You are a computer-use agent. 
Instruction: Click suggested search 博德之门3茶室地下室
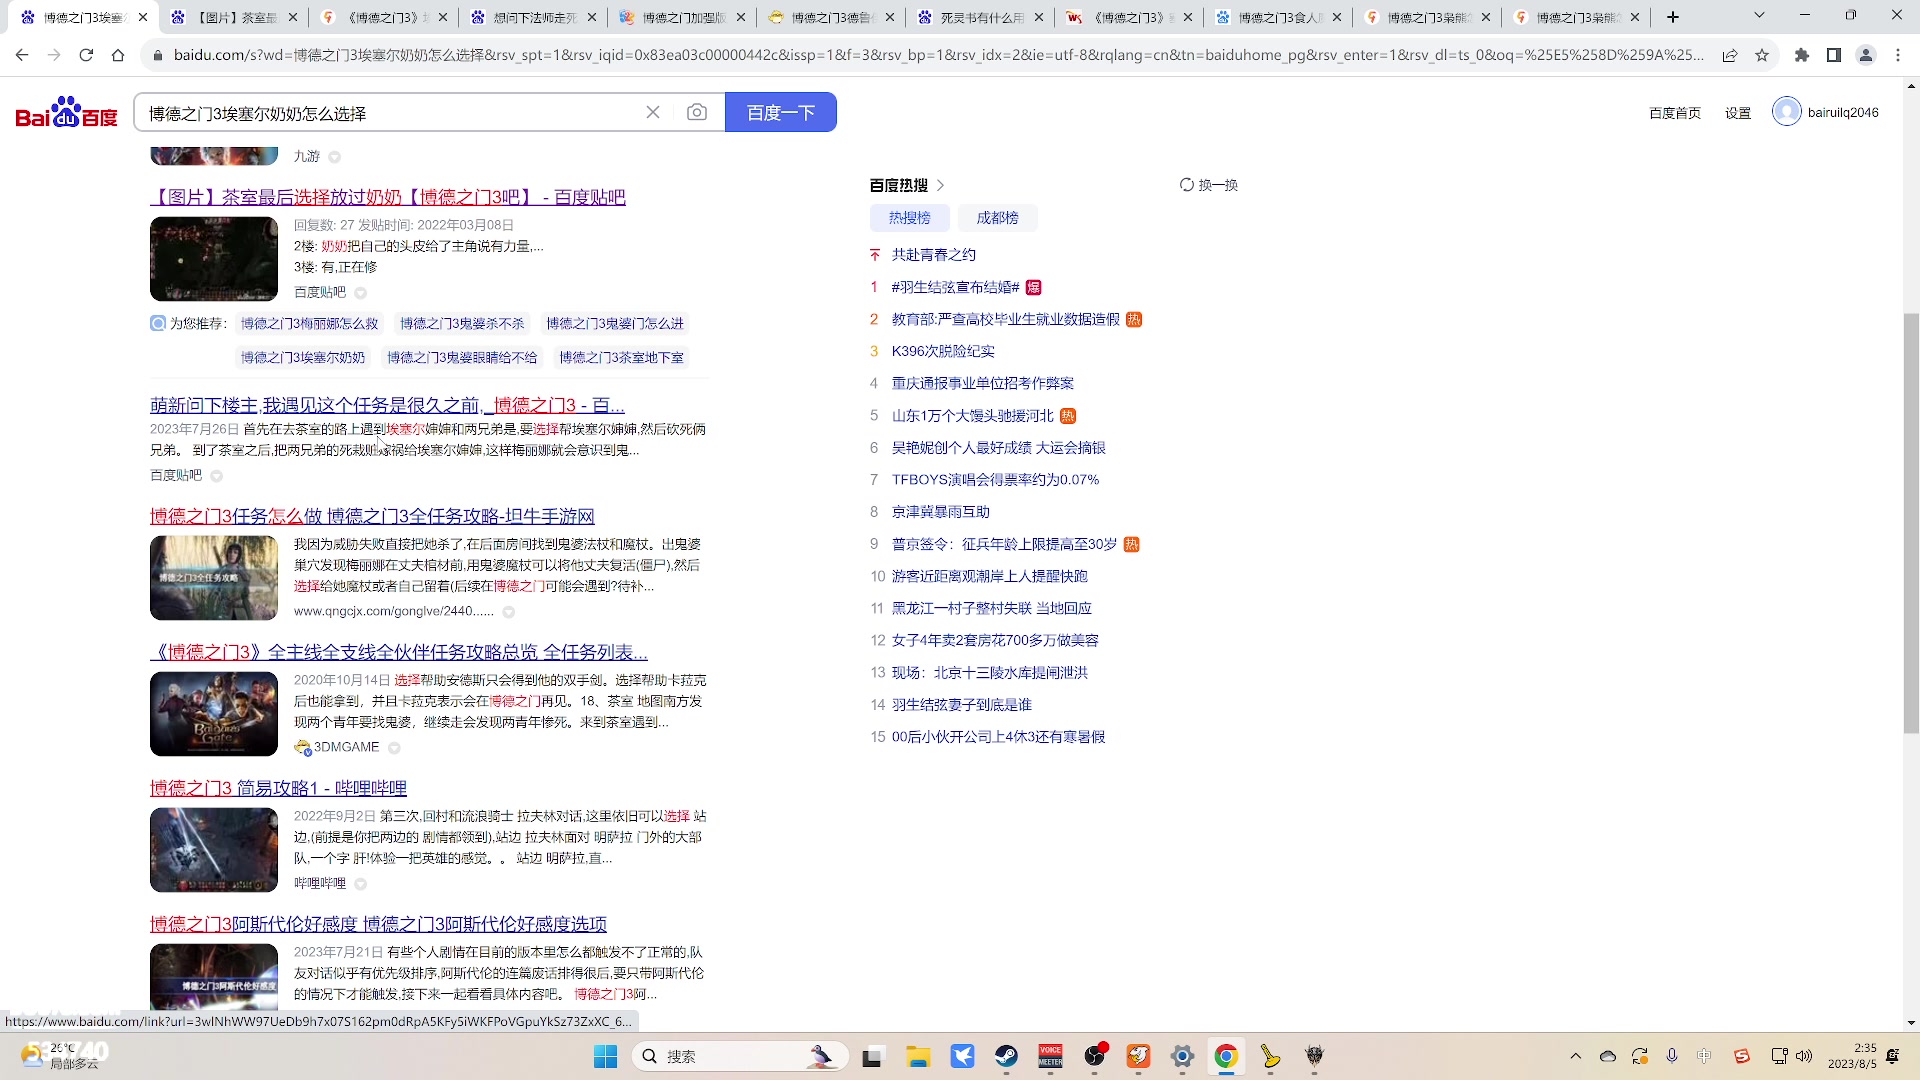click(621, 357)
